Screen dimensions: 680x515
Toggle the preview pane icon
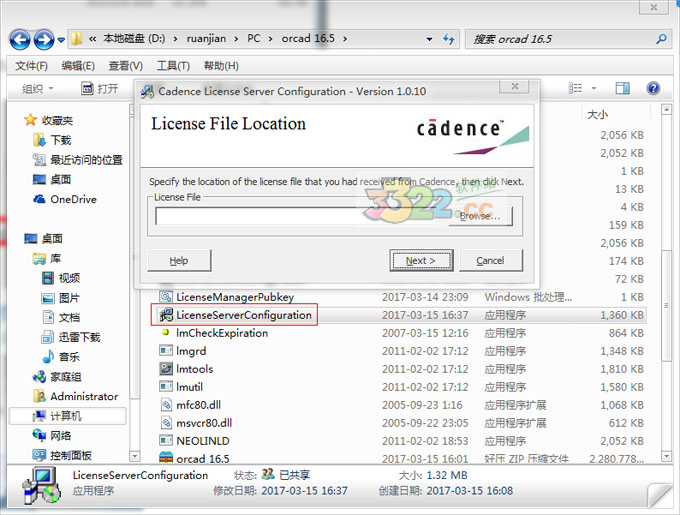click(622, 88)
